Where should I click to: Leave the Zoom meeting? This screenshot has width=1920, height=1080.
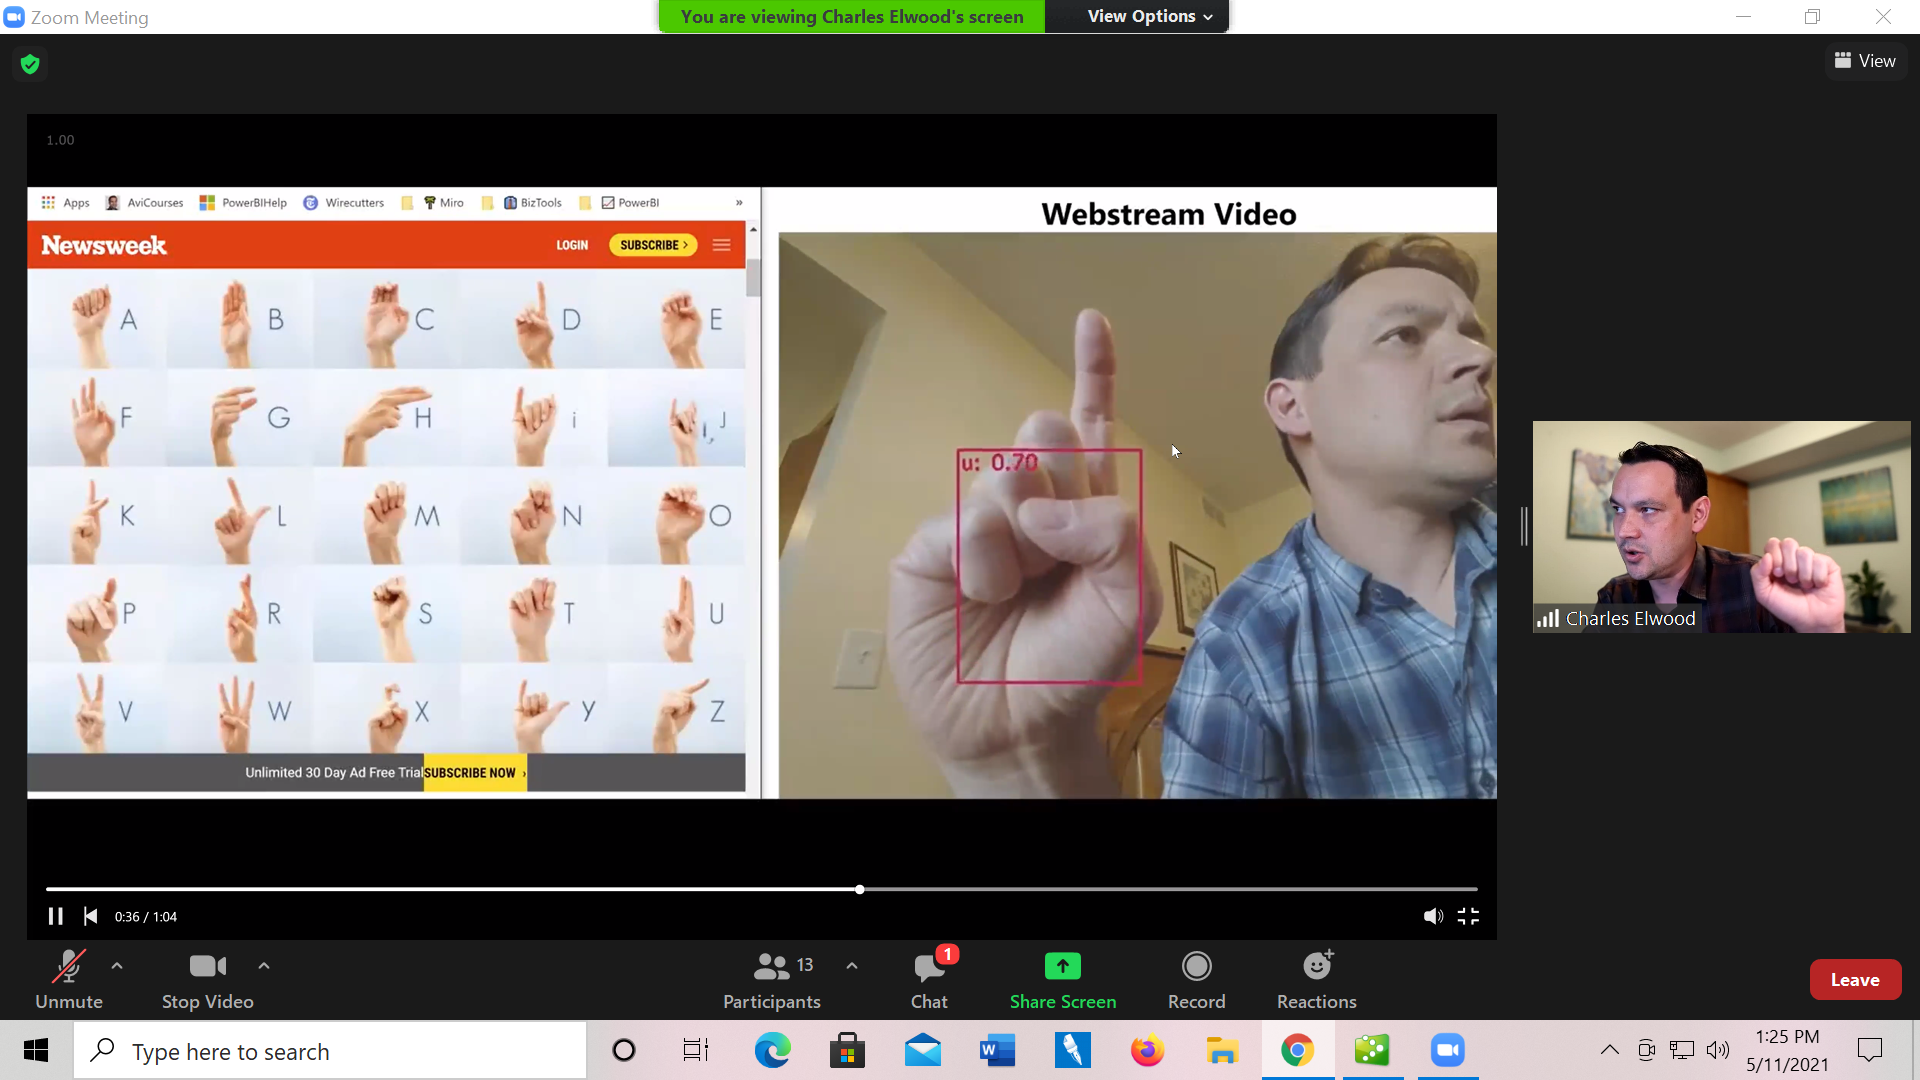pos(1854,980)
